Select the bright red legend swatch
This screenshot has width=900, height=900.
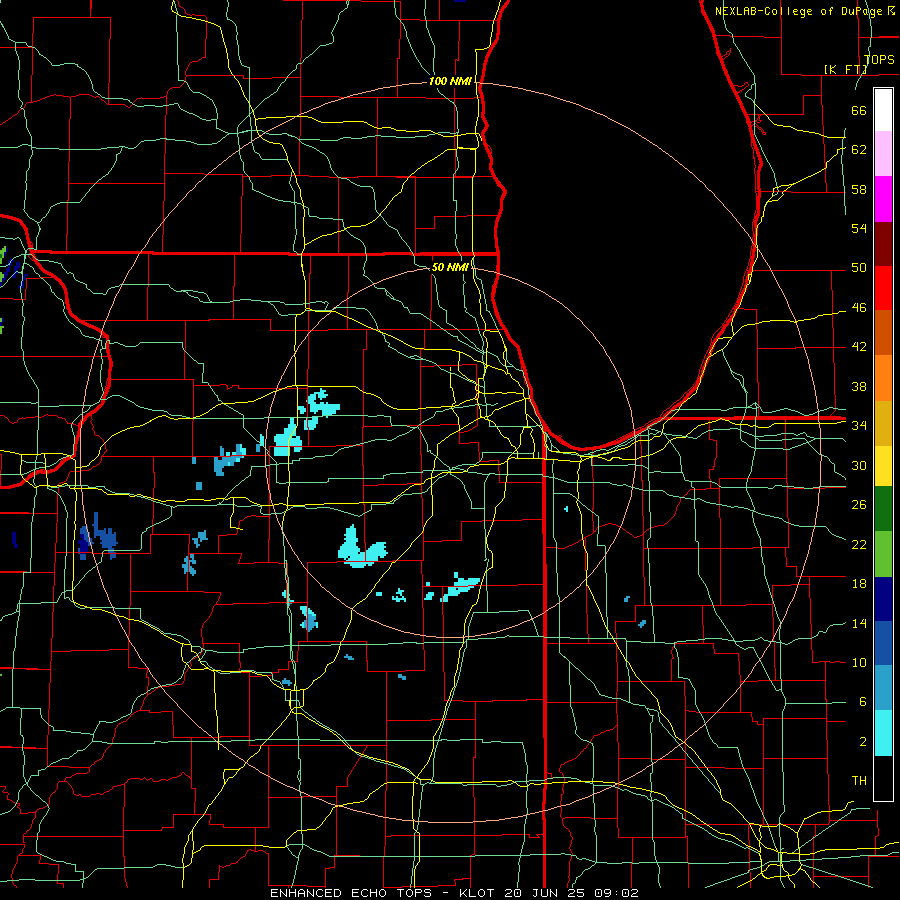883,288
